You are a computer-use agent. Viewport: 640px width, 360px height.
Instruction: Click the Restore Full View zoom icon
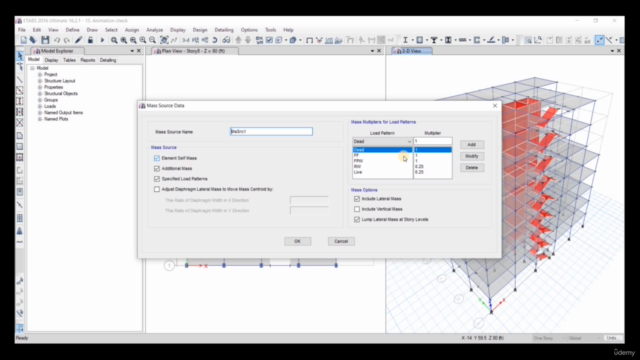click(x=124, y=40)
